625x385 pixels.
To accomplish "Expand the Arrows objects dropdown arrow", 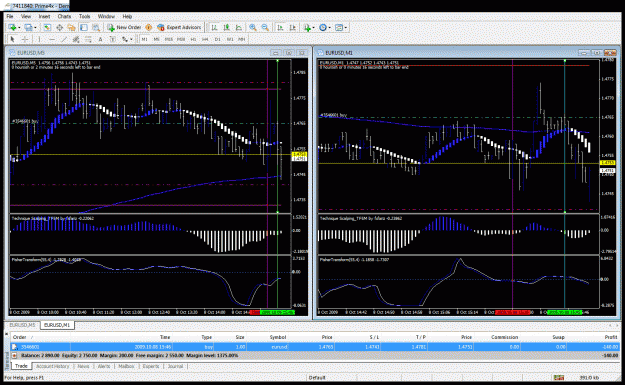I will pos(131,39).
